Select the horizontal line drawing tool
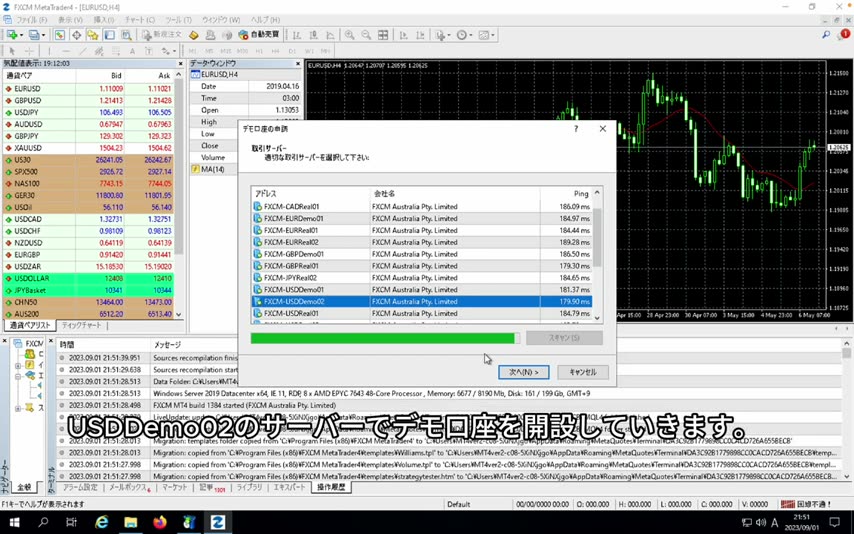This screenshot has height=534, width=854. (66, 51)
